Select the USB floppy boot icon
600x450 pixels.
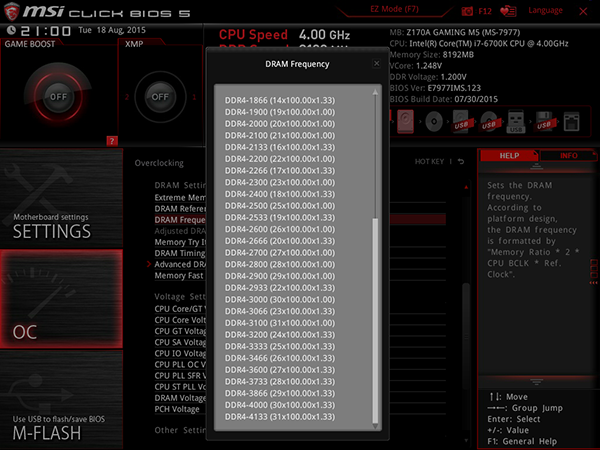pyautogui.click(x=544, y=122)
